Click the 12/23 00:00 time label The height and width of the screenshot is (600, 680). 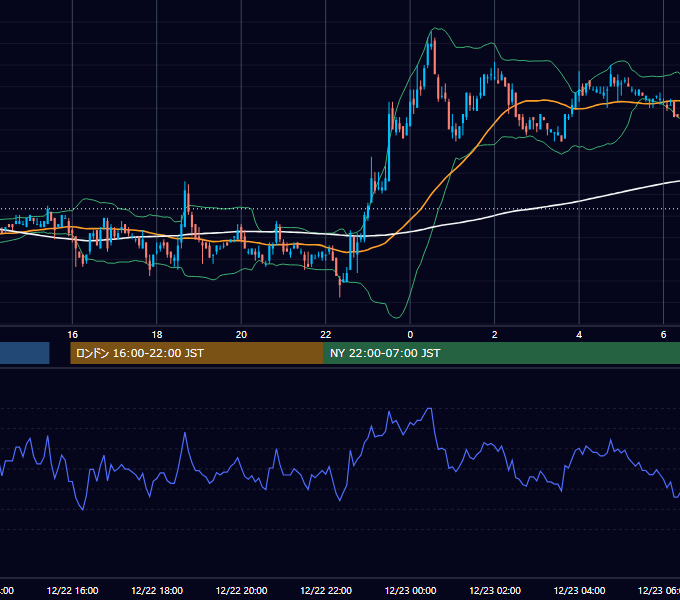pyautogui.click(x=411, y=590)
